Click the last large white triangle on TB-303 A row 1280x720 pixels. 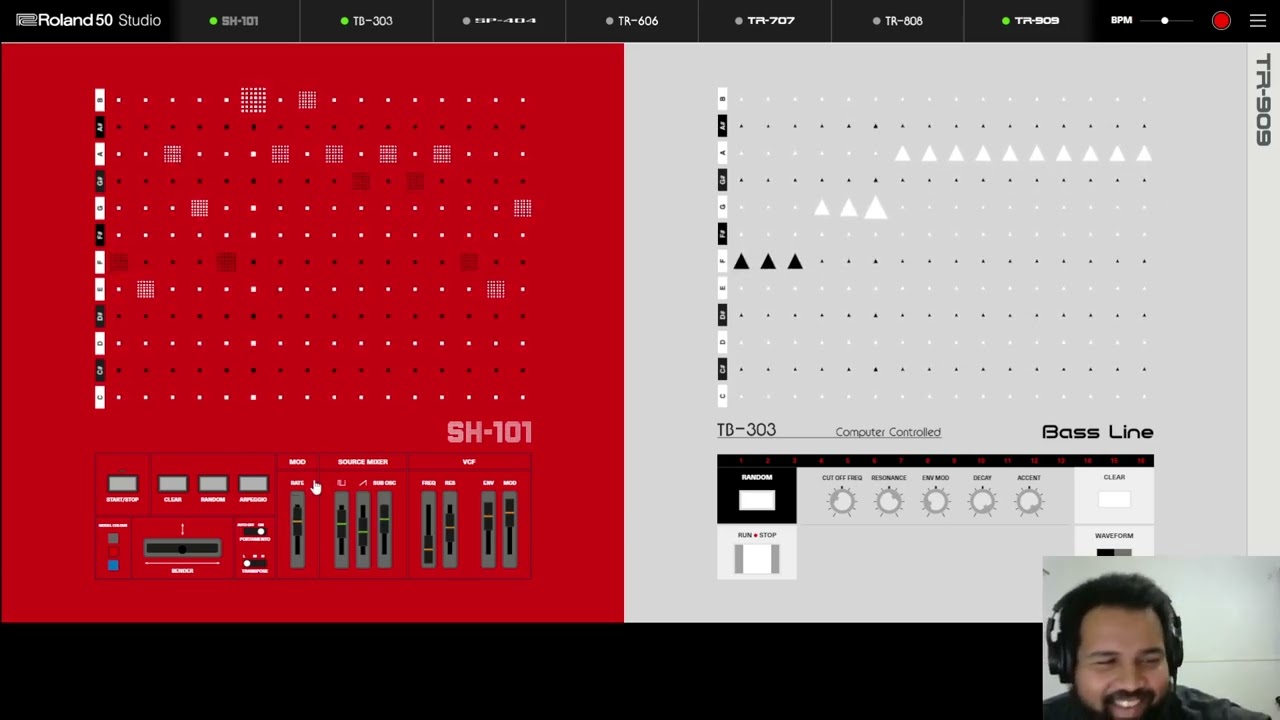coord(1145,154)
